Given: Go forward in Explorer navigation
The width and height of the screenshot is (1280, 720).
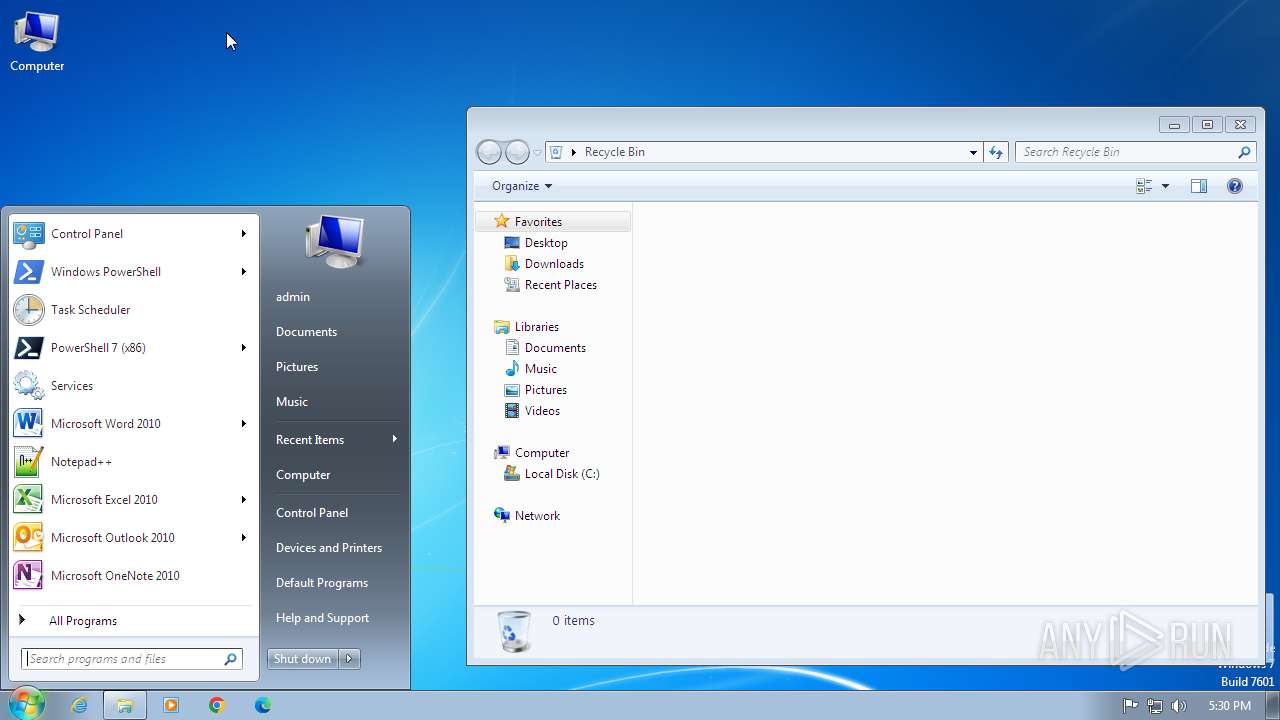Looking at the screenshot, I should tap(517, 152).
